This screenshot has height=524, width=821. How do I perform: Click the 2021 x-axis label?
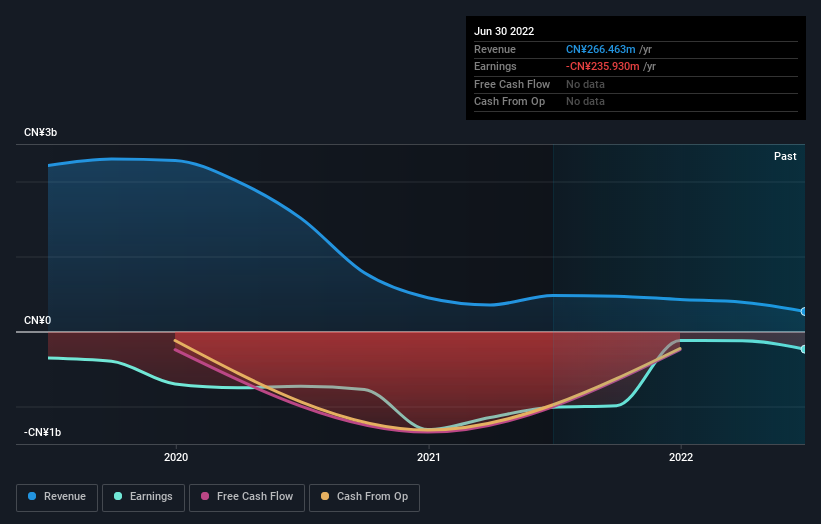[428, 457]
